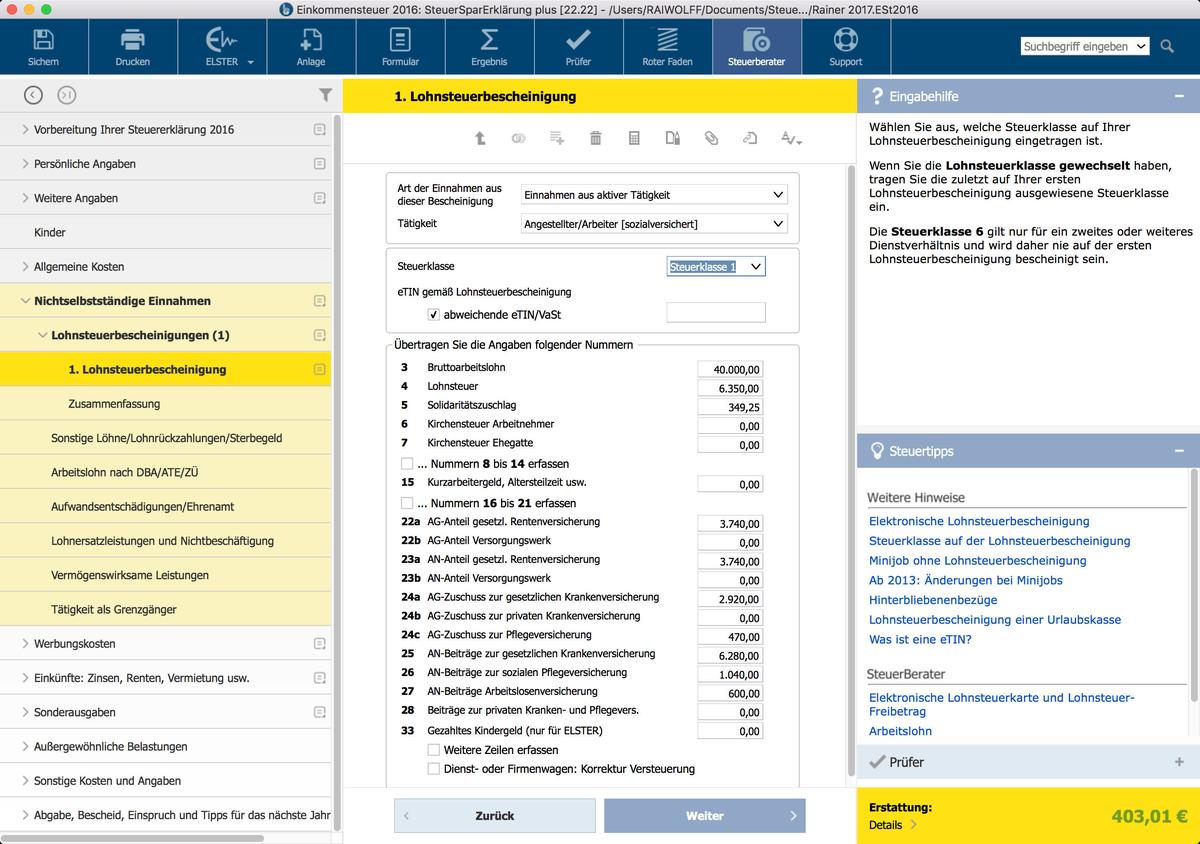Open the Drucken print function
1200x844 pixels.
pos(132,47)
